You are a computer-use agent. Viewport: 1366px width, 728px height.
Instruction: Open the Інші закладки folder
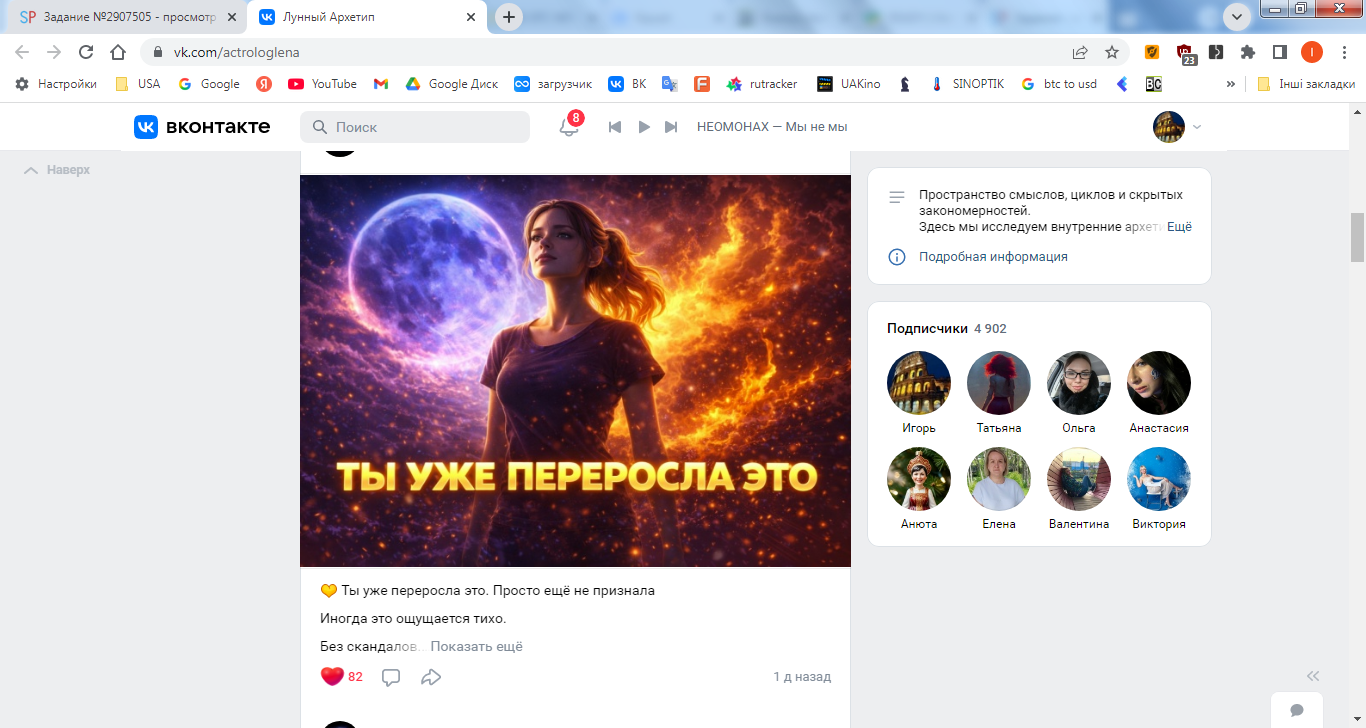1306,84
